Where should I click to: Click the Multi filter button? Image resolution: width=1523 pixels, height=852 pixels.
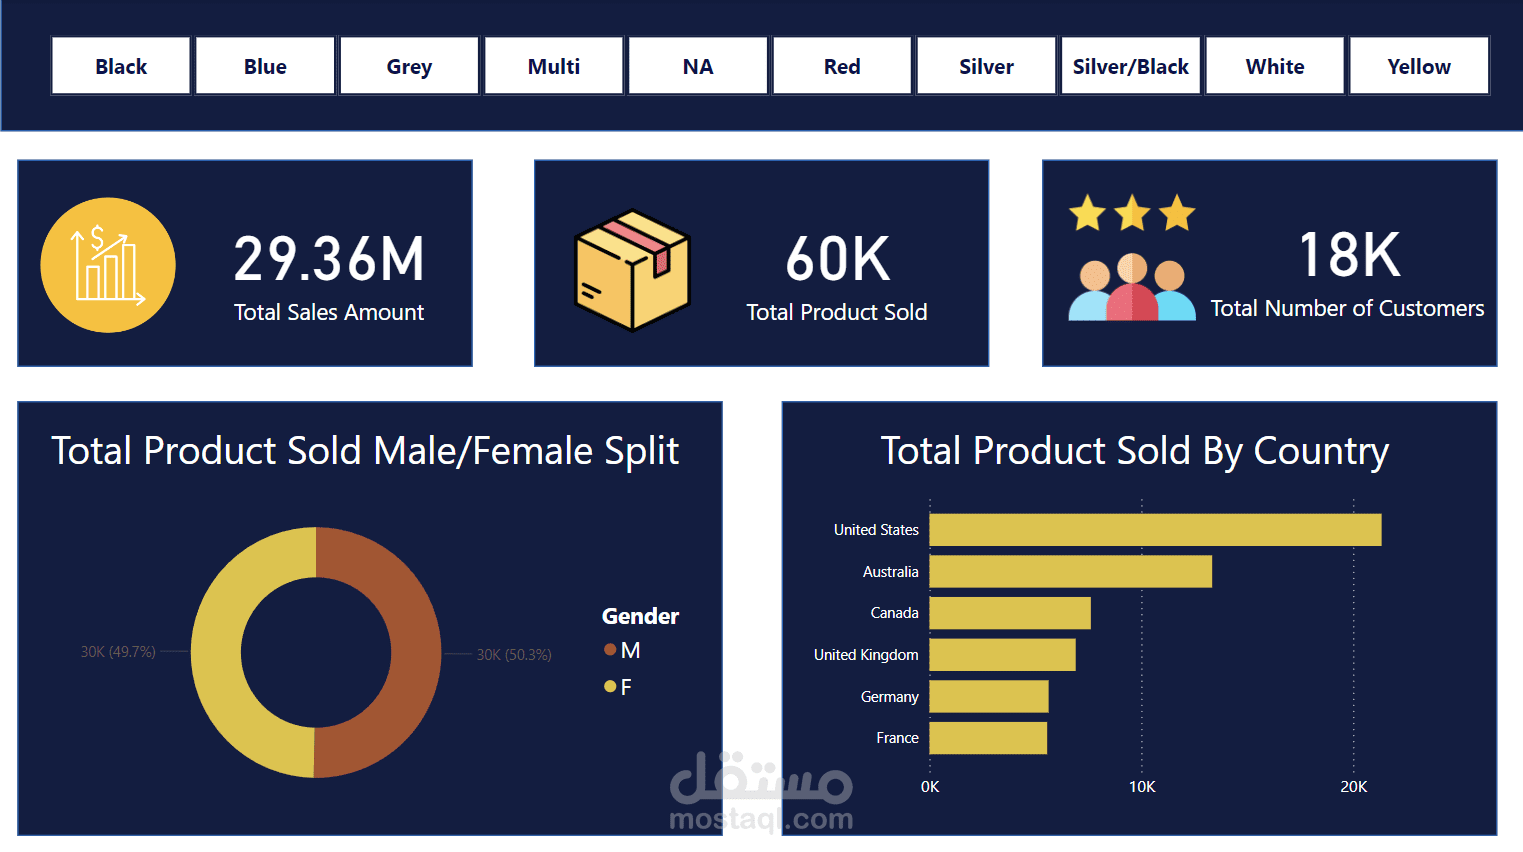point(553,65)
